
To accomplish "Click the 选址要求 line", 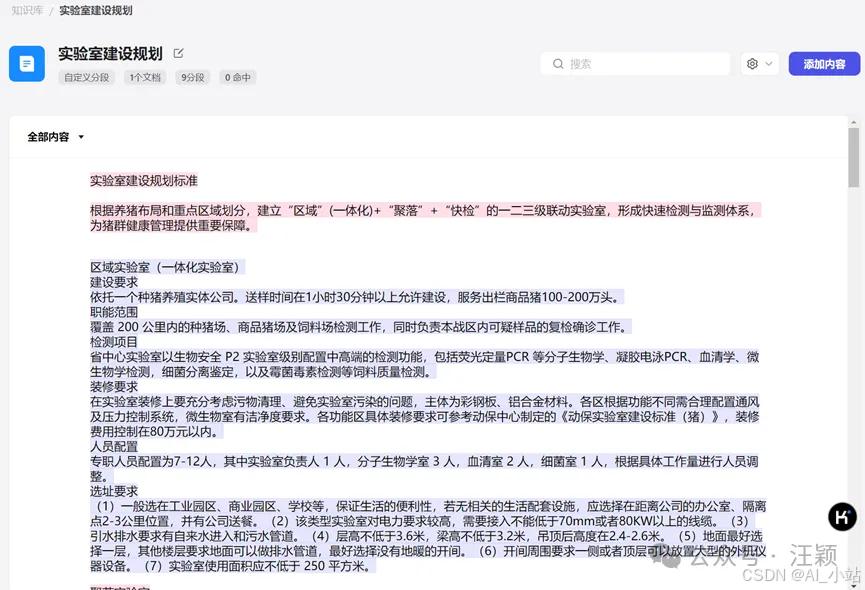I will click(114, 491).
